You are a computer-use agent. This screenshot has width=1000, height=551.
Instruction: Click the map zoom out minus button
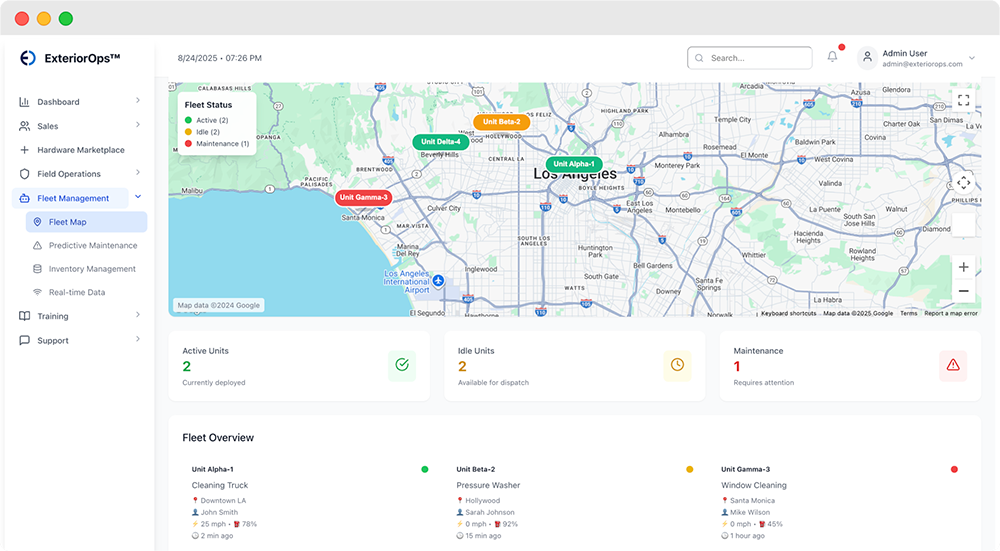coord(963,291)
